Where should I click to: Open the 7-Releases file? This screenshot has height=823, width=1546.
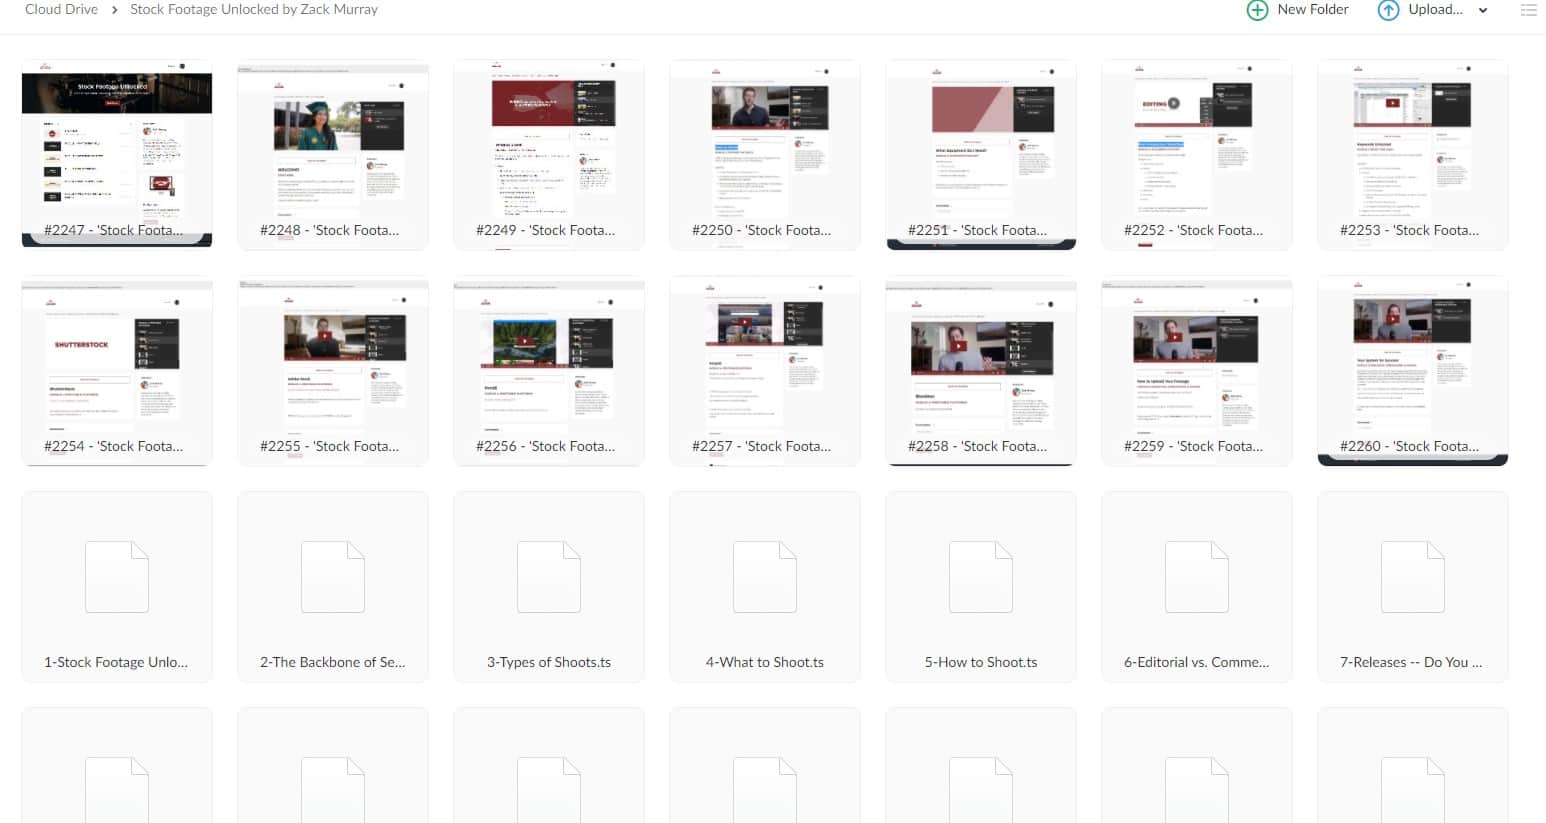(1412, 587)
